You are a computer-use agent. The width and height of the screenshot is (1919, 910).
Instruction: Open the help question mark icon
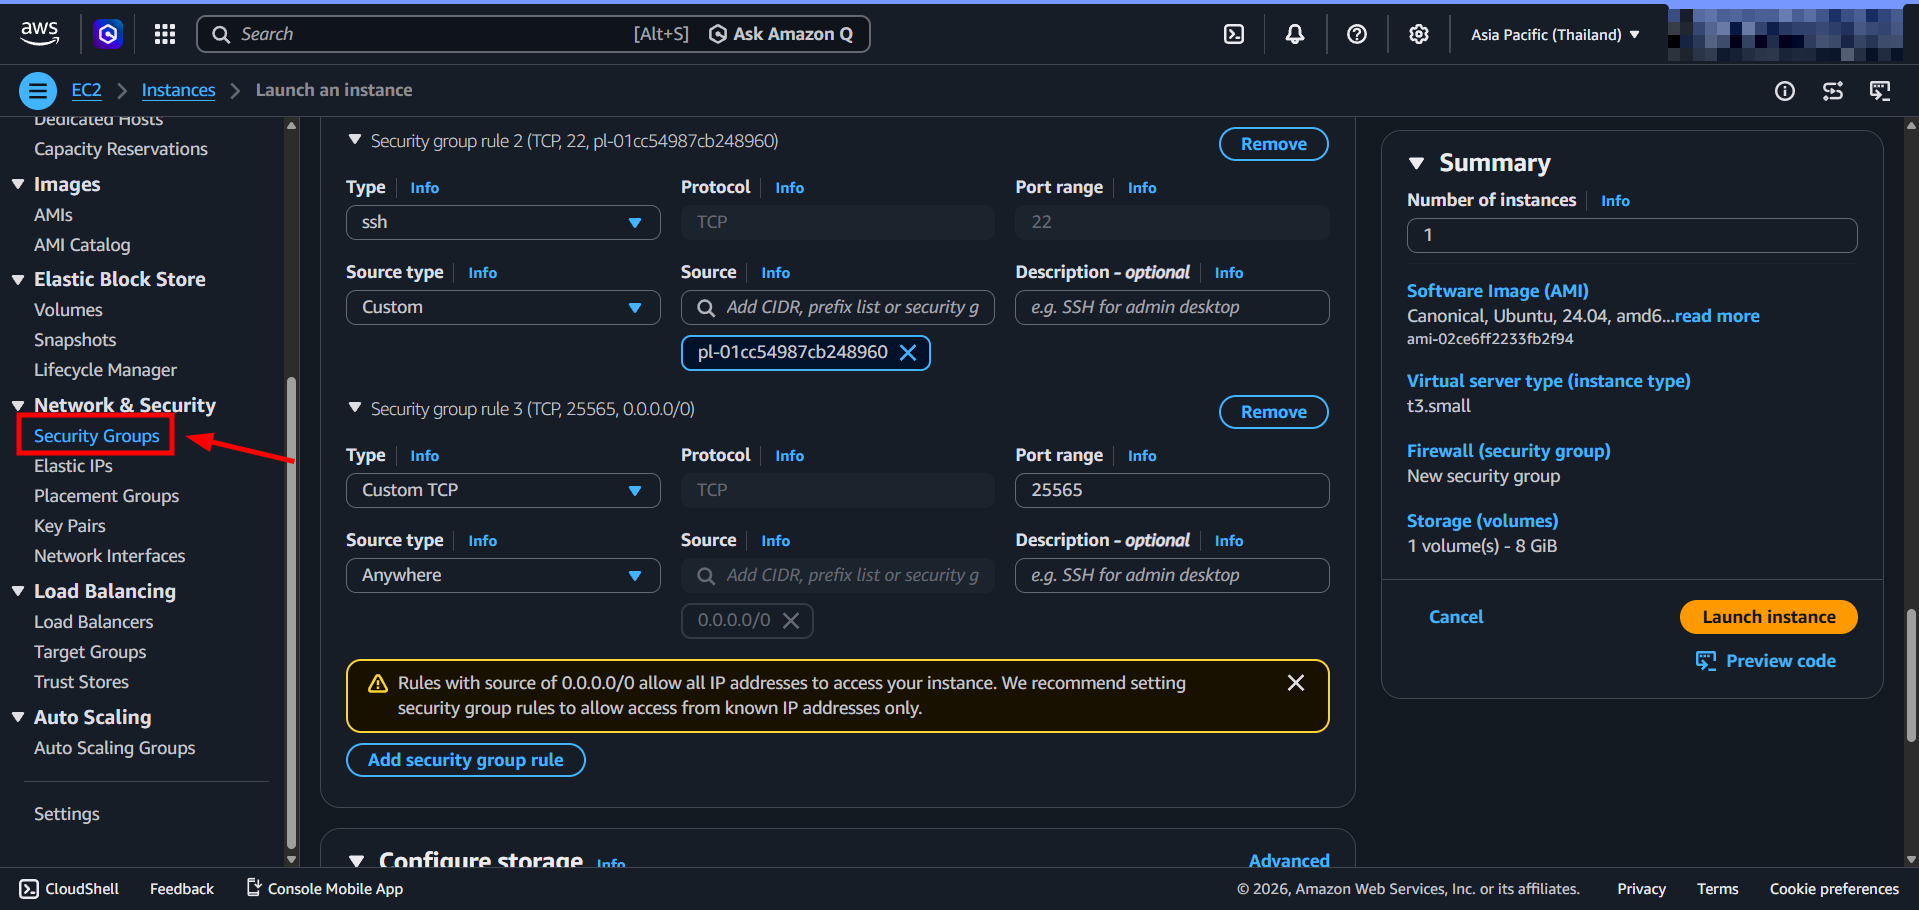coord(1357,34)
